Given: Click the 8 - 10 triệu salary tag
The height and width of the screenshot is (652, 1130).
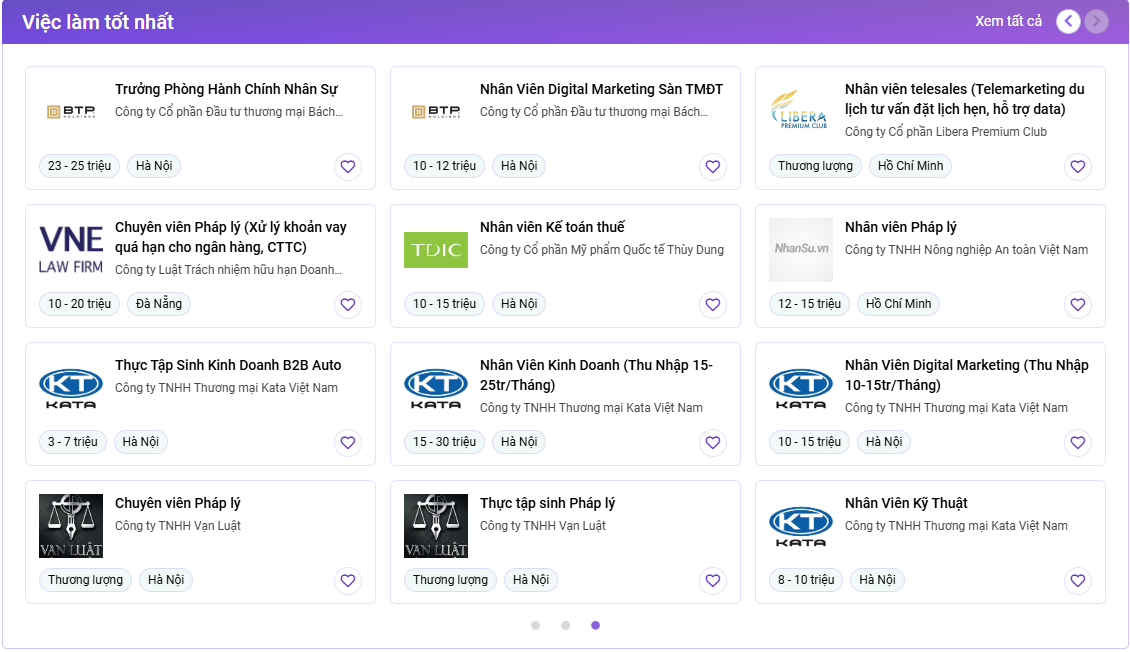Looking at the screenshot, I should click(x=806, y=580).
